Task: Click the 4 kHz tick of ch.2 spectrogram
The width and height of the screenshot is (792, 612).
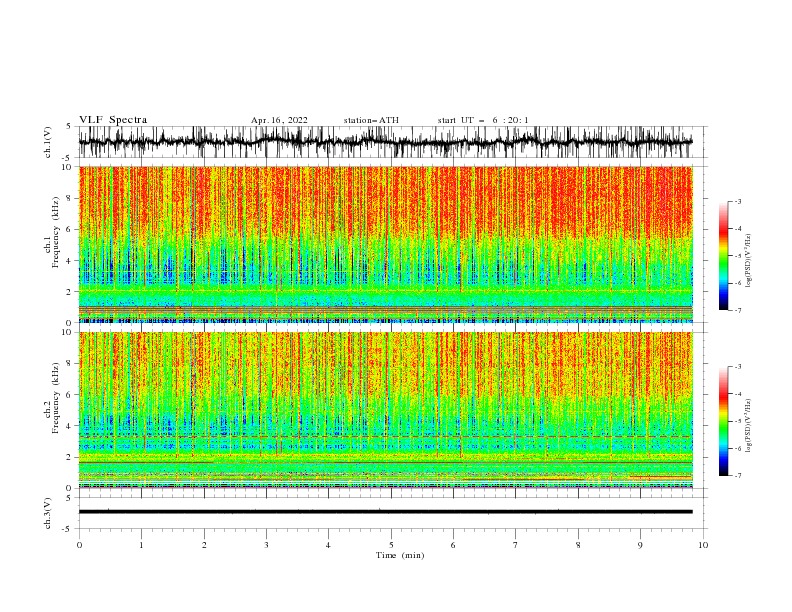Action: pyautogui.click(x=70, y=426)
